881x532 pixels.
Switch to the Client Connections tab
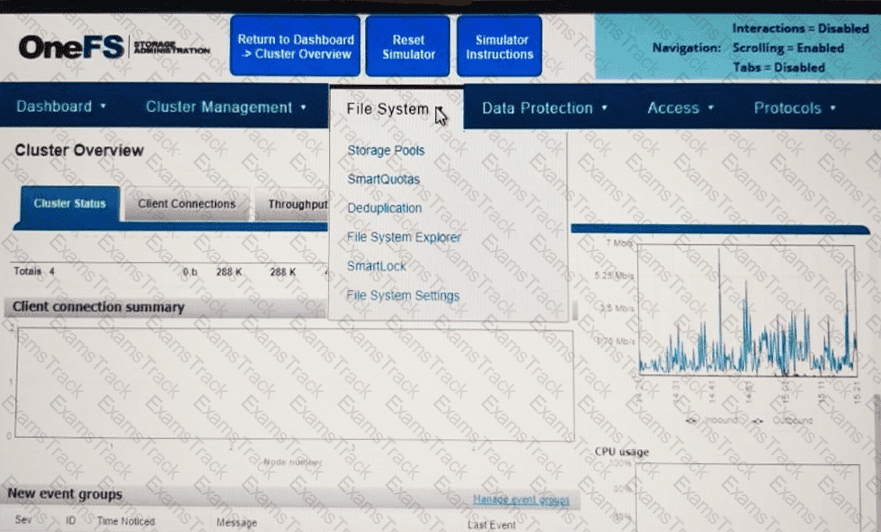click(x=186, y=204)
